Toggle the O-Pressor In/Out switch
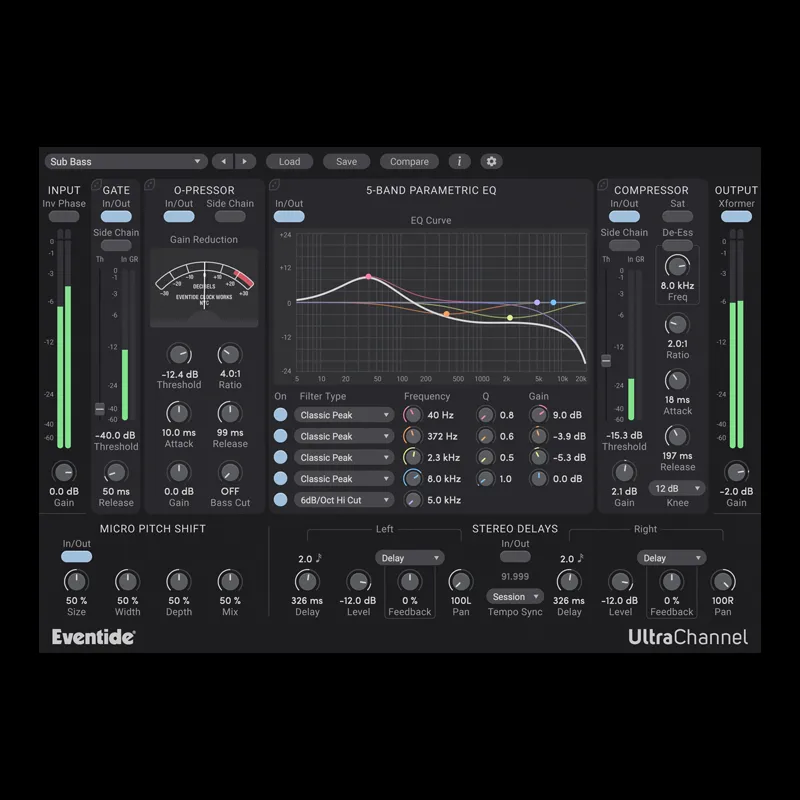The width and height of the screenshot is (800, 800). click(x=179, y=216)
